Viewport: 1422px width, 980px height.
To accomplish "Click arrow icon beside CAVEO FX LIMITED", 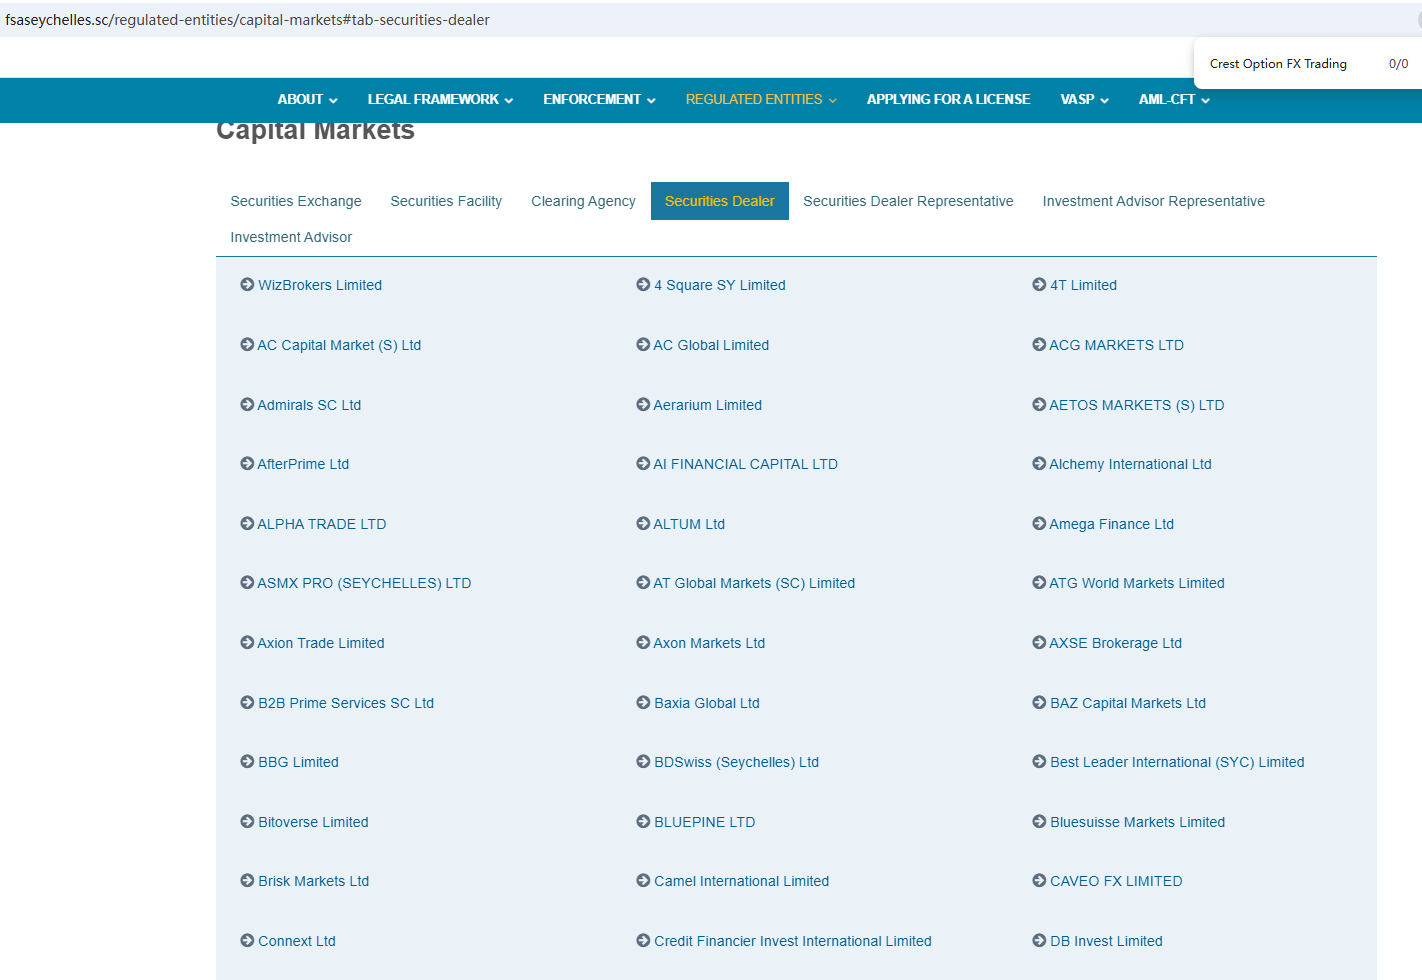I will (x=1039, y=881).
